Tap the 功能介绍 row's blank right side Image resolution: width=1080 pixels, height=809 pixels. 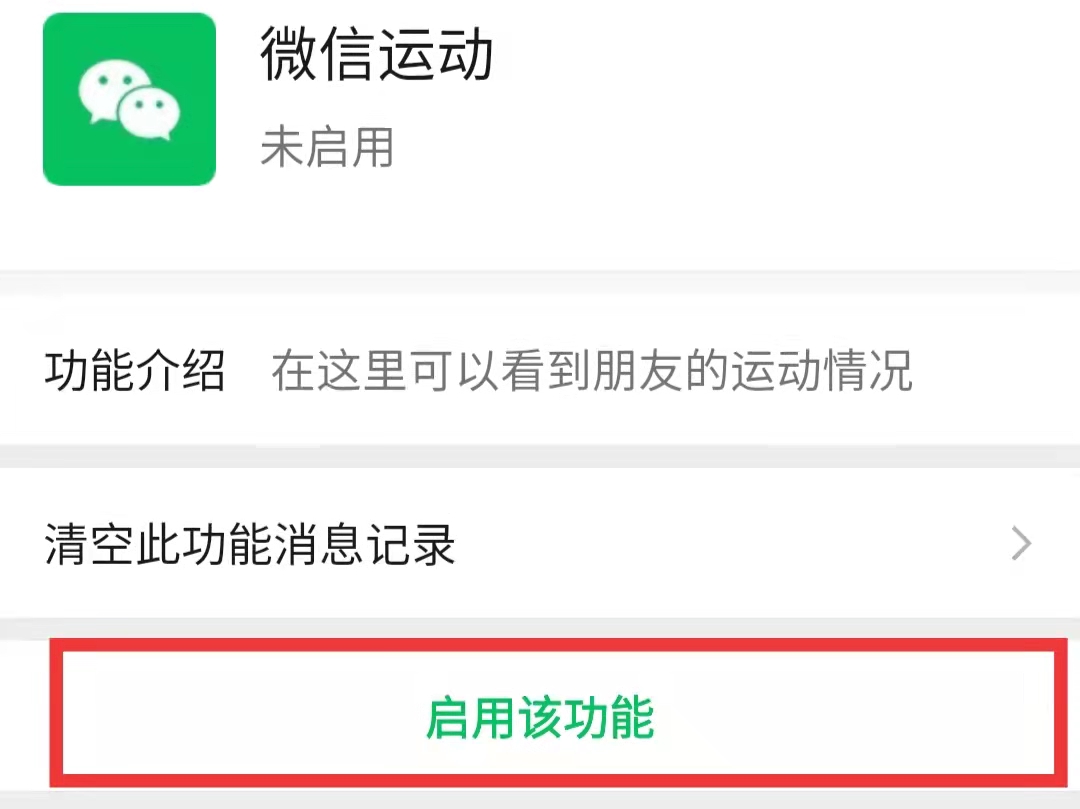point(995,370)
